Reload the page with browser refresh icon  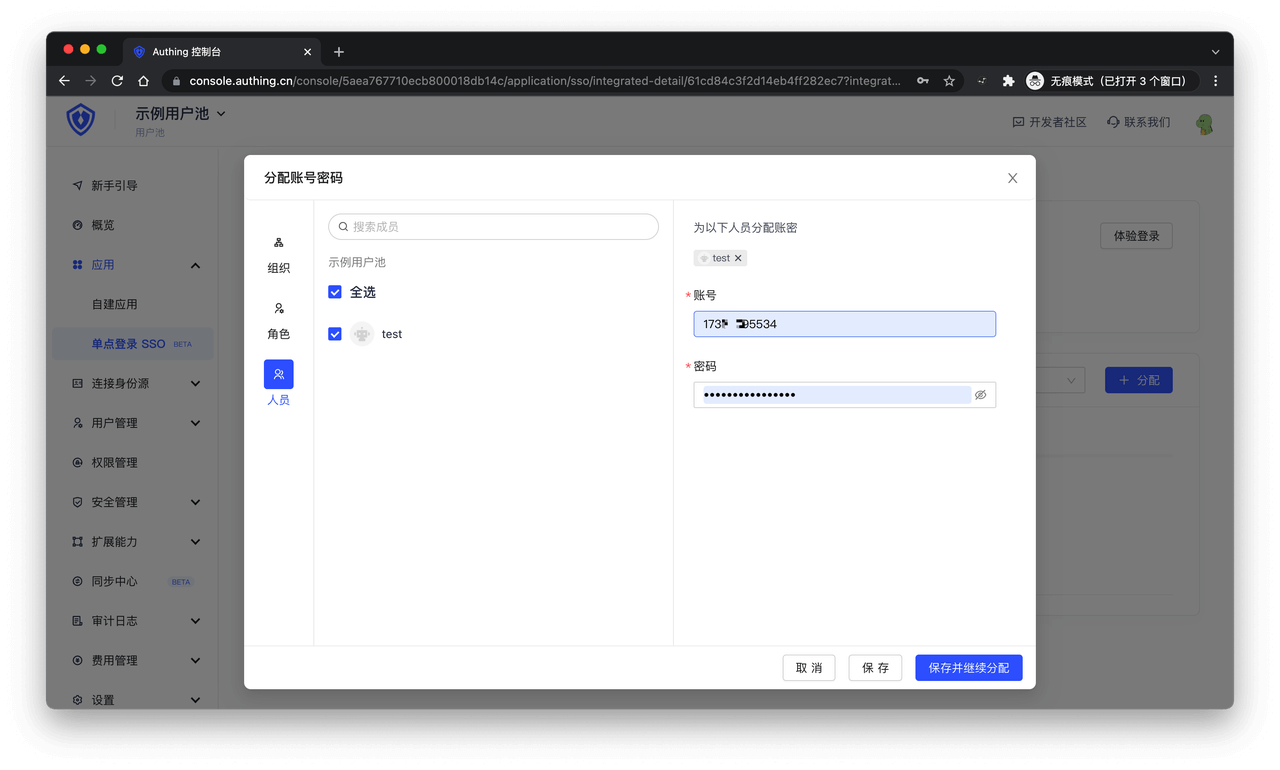[117, 81]
